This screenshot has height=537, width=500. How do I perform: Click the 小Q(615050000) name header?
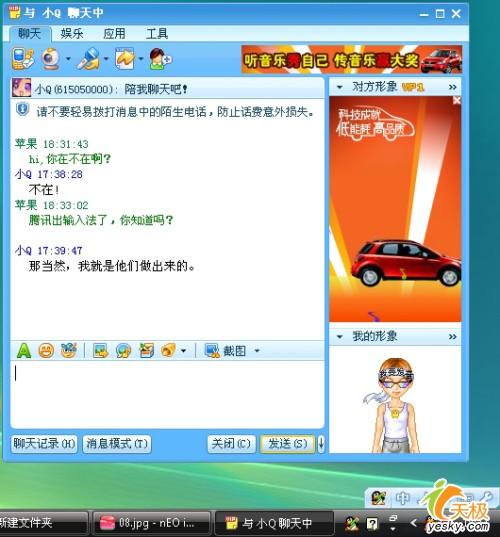pyautogui.click(x=73, y=89)
